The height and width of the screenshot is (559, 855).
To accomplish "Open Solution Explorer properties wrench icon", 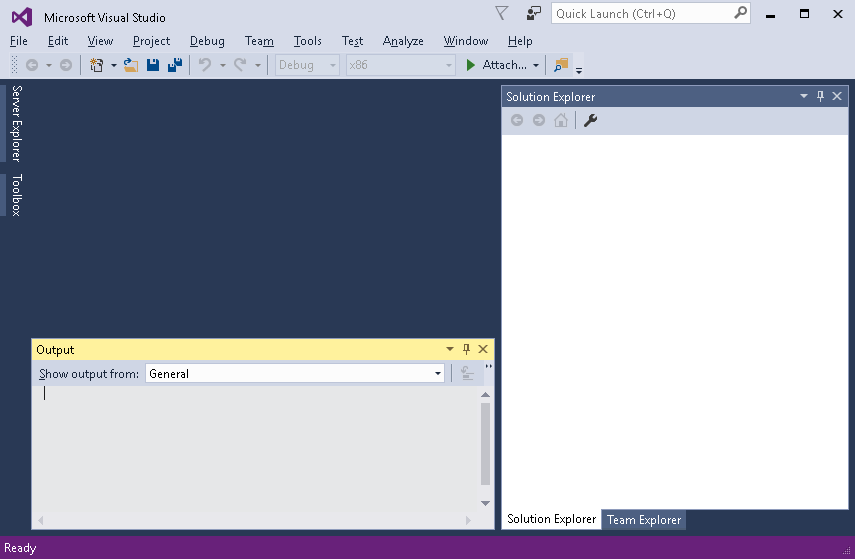I will 590,121.
